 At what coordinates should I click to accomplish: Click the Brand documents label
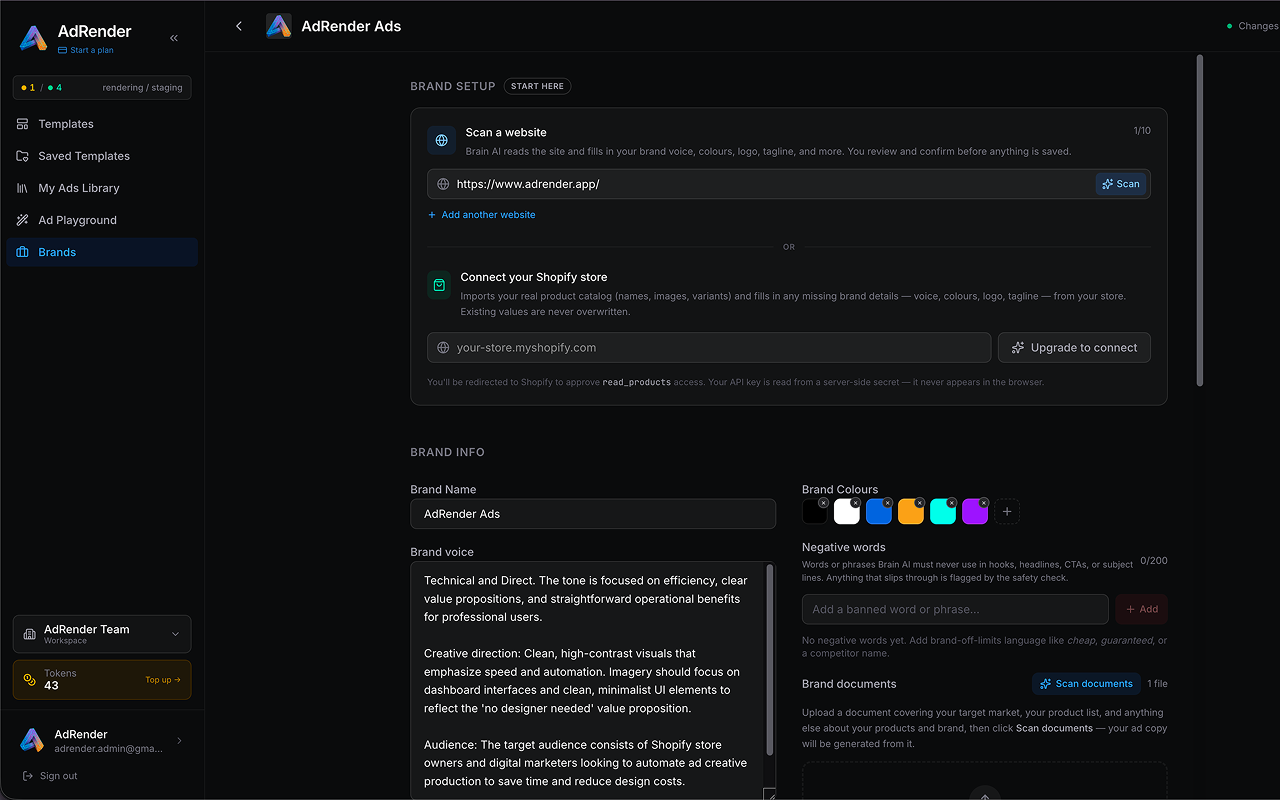pos(849,684)
